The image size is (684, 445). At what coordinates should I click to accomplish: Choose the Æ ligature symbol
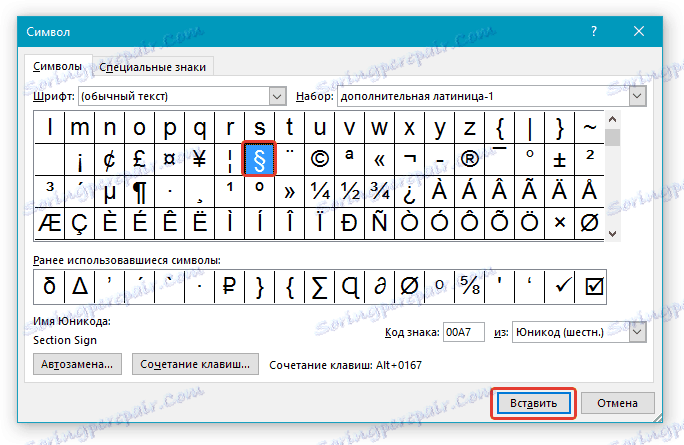click(49, 223)
